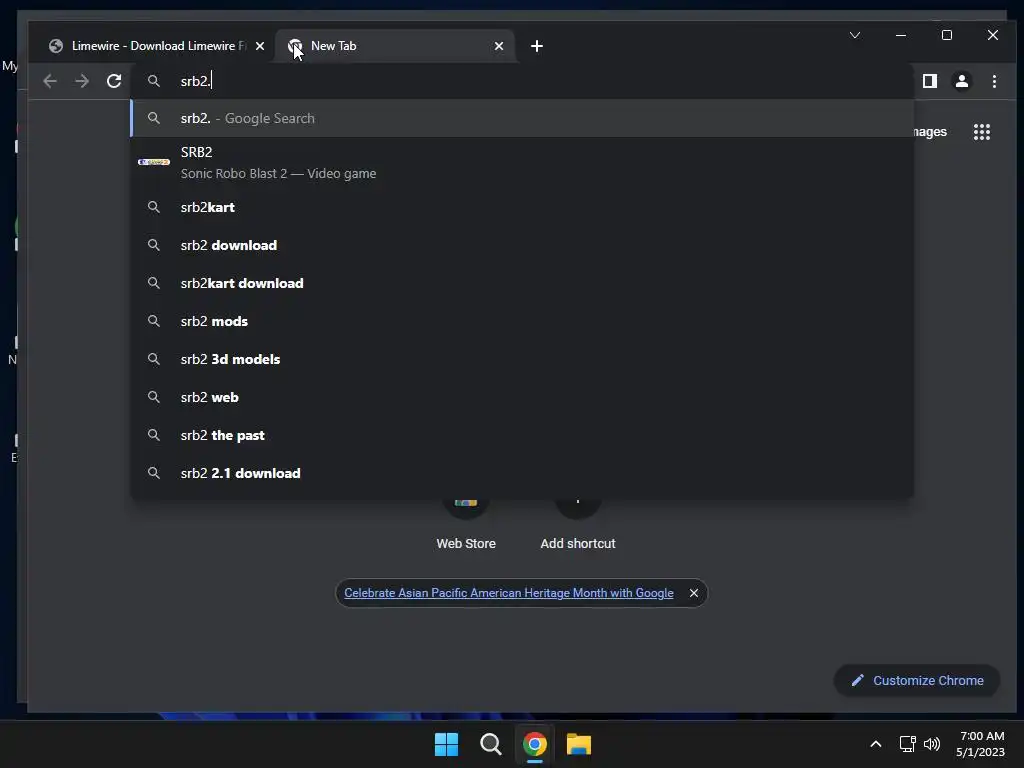Open the Windows Start menu
1024x768 pixels.
click(446, 744)
